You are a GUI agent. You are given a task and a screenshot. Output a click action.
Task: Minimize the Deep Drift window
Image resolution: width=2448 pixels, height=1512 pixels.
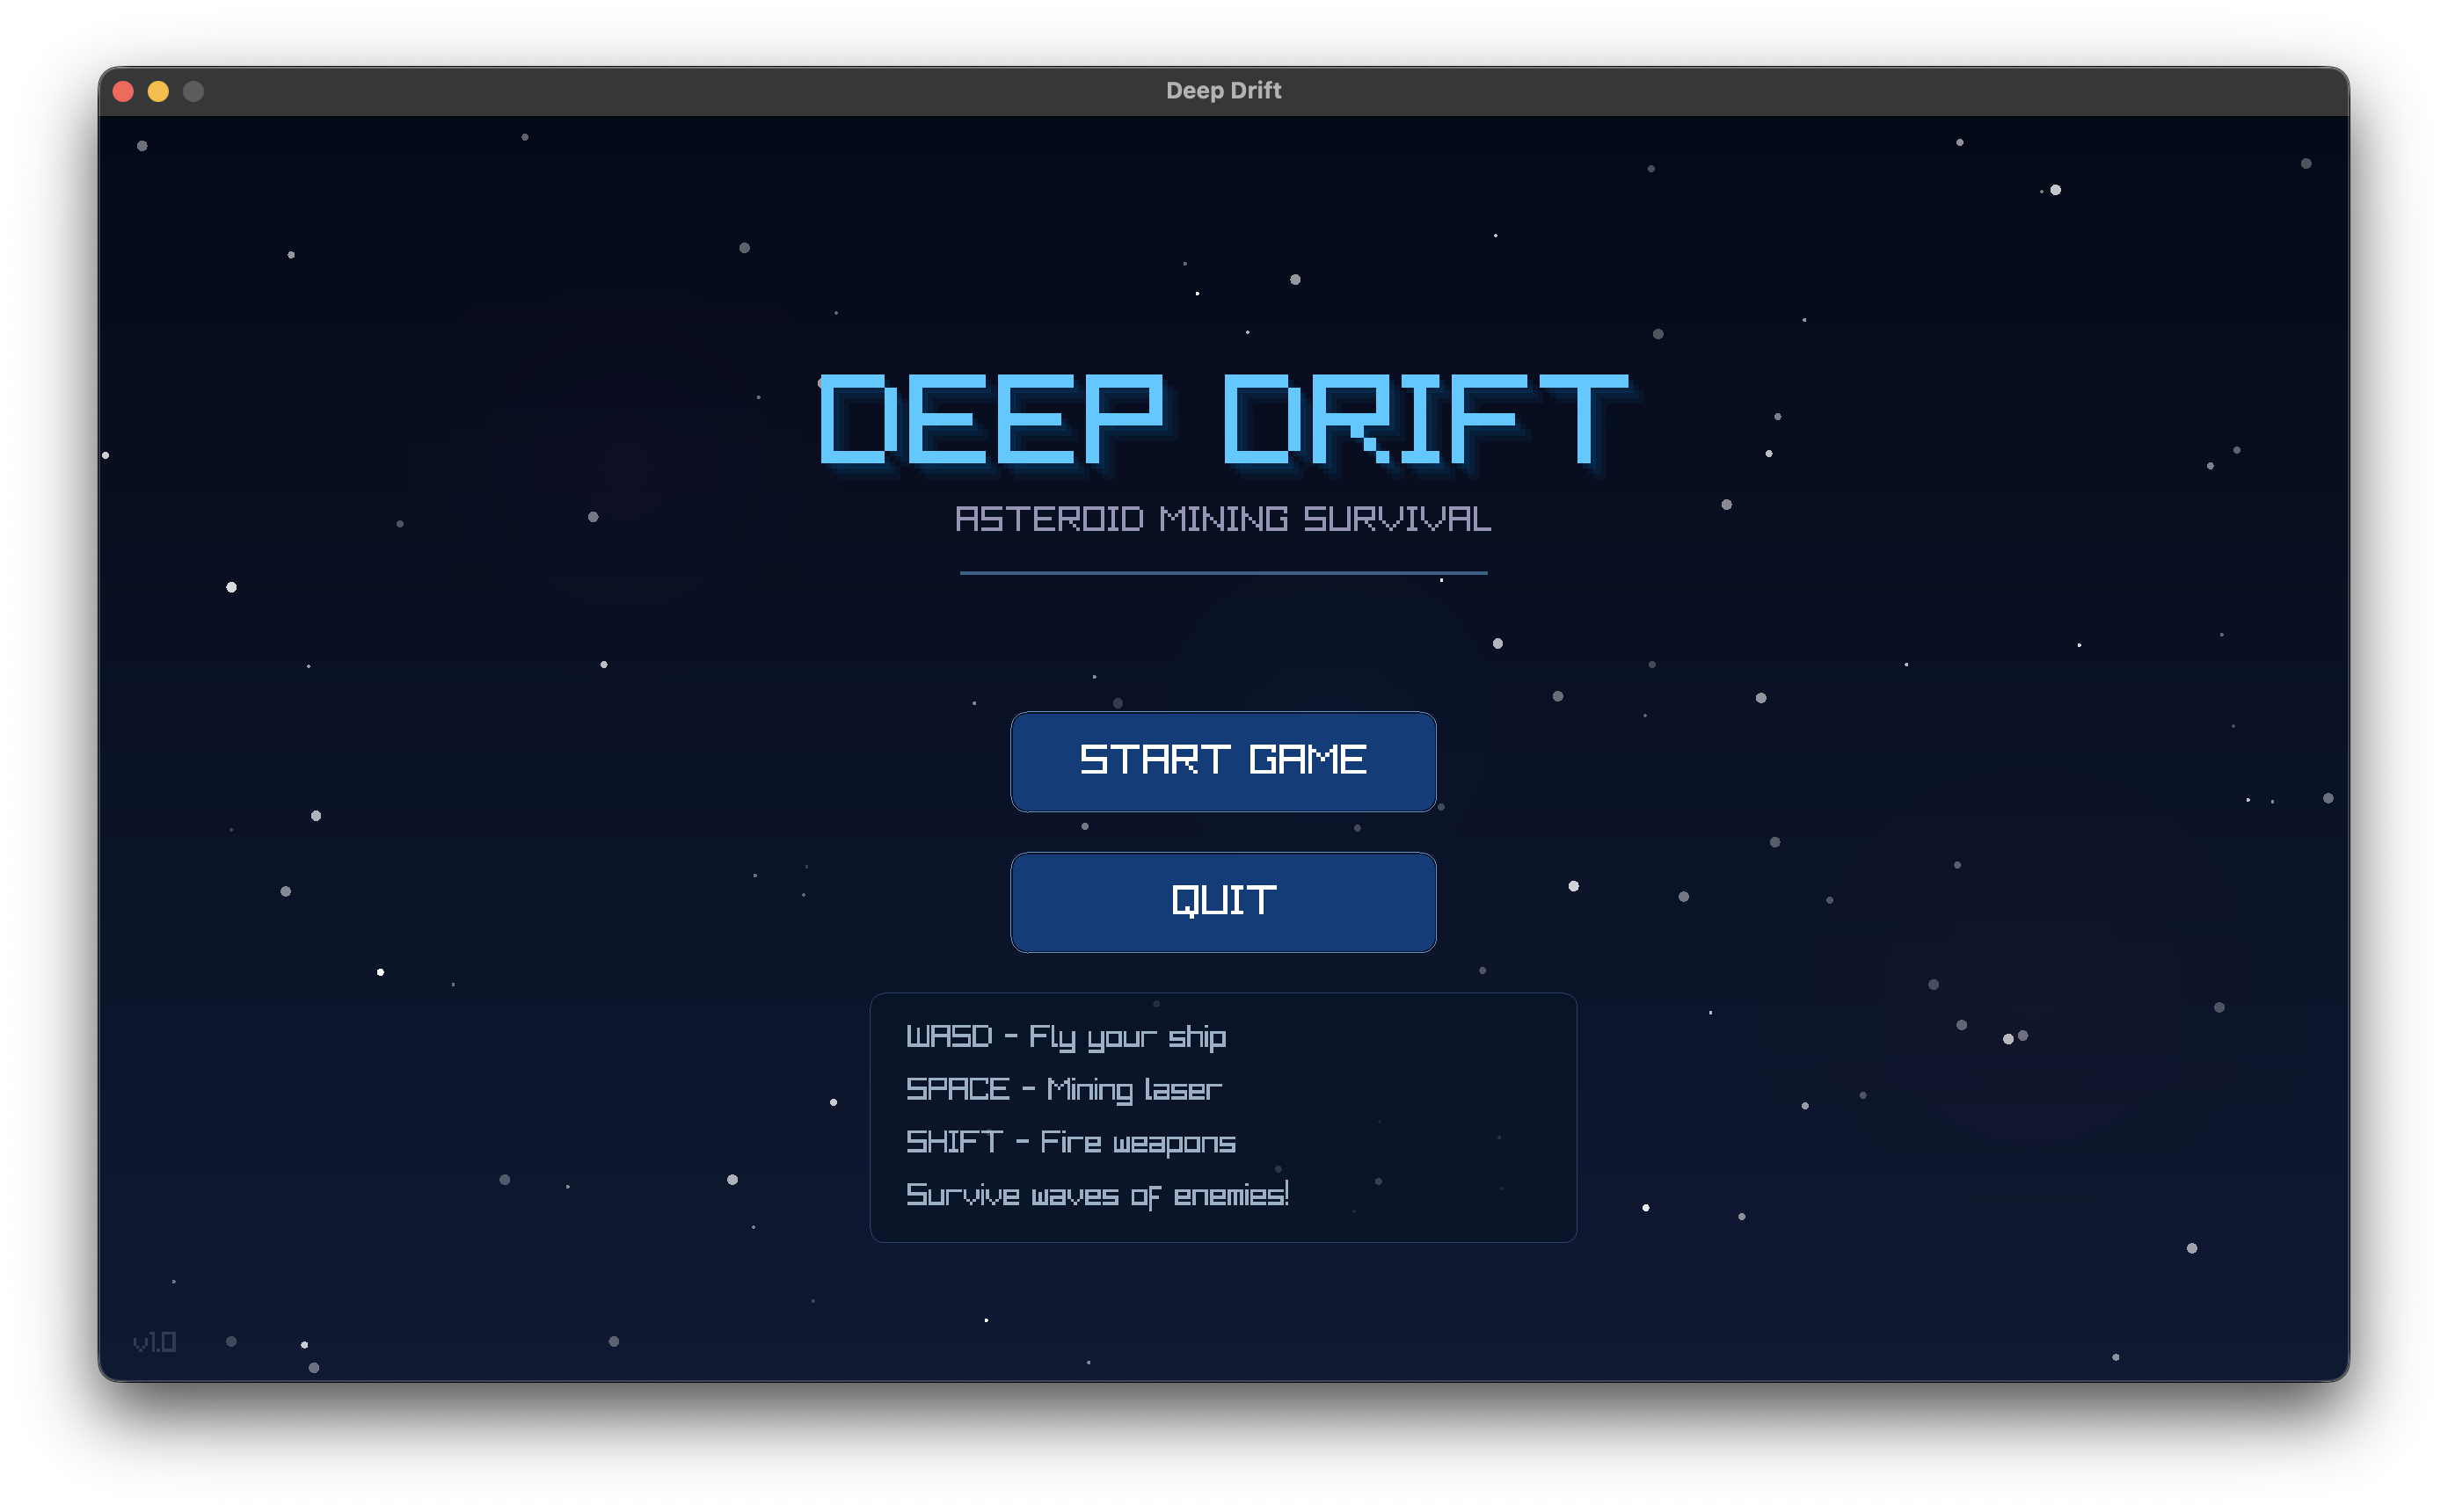[158, 91]
